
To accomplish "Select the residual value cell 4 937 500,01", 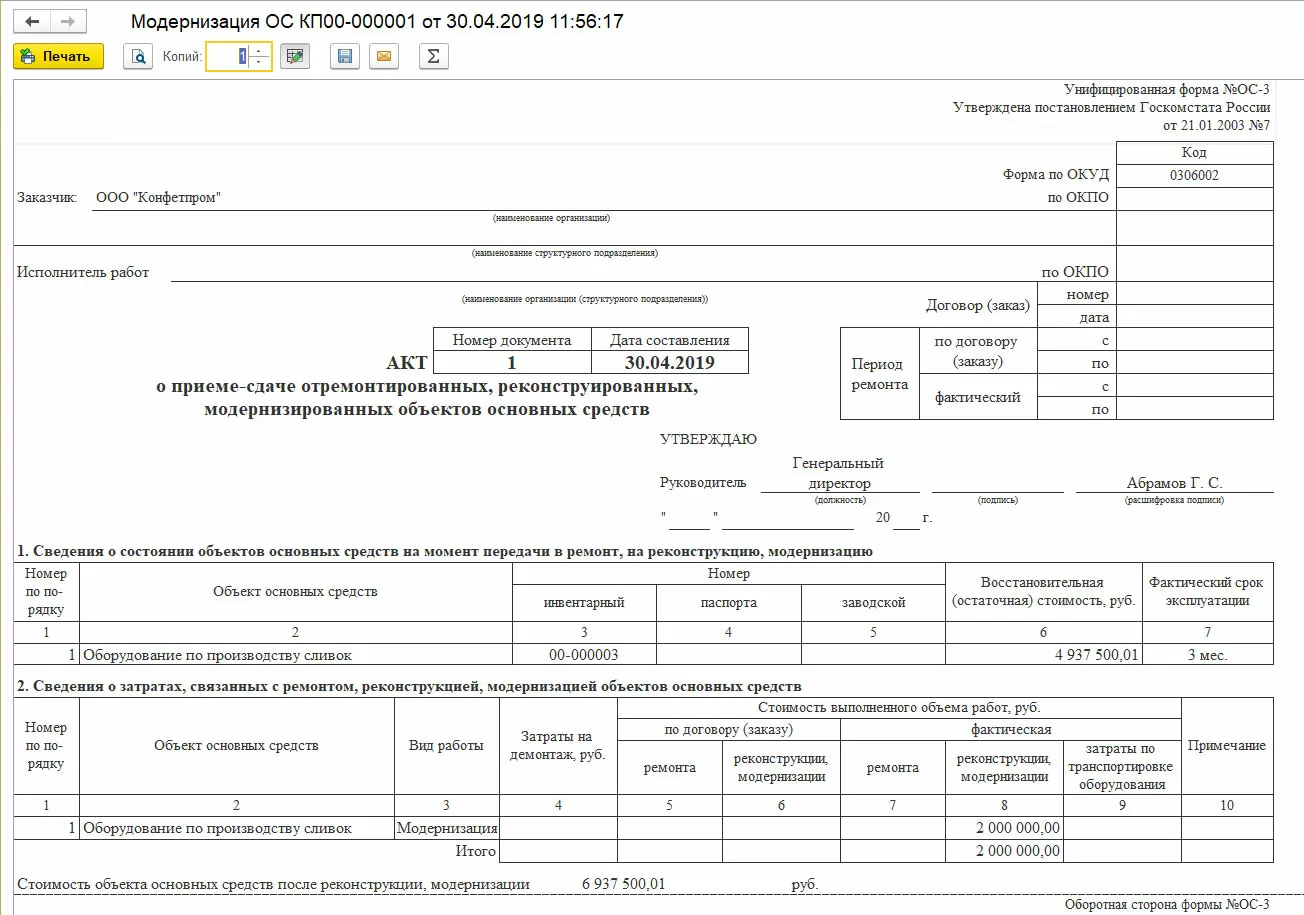I will [x=1043, y=655].
